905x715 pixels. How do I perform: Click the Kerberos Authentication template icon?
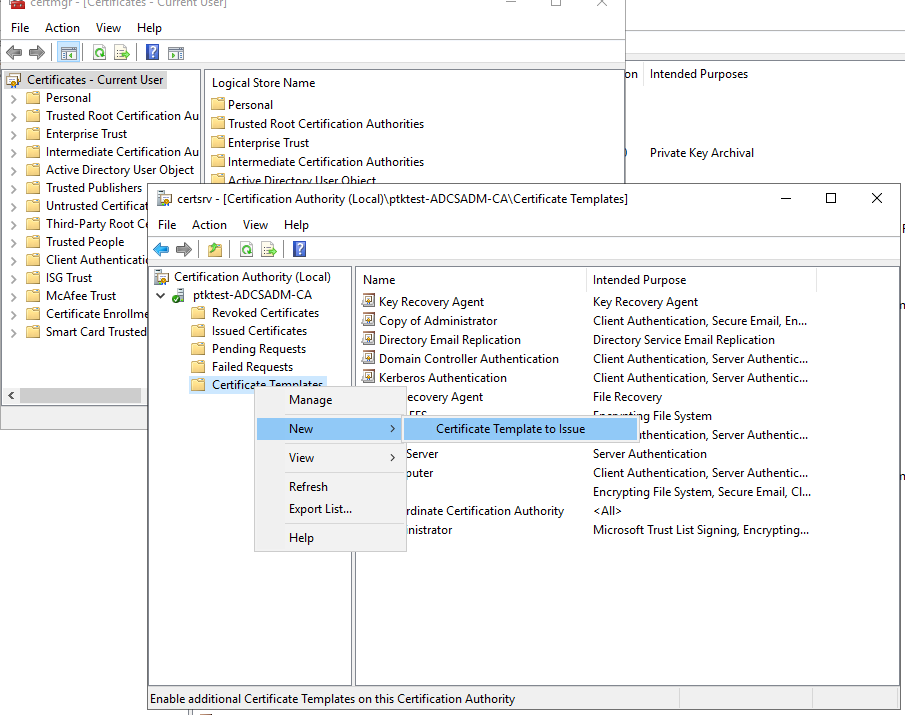coord(368,377)
